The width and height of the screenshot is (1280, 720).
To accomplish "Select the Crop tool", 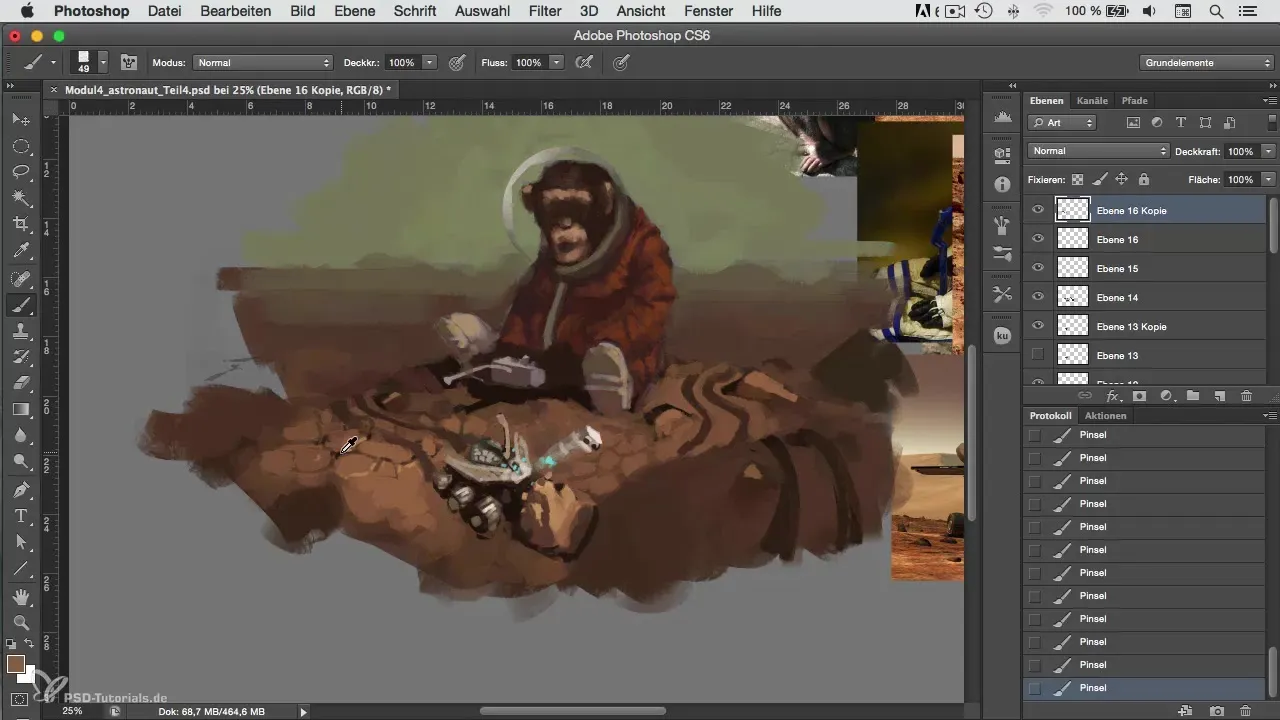I will (x=20, y=225).
